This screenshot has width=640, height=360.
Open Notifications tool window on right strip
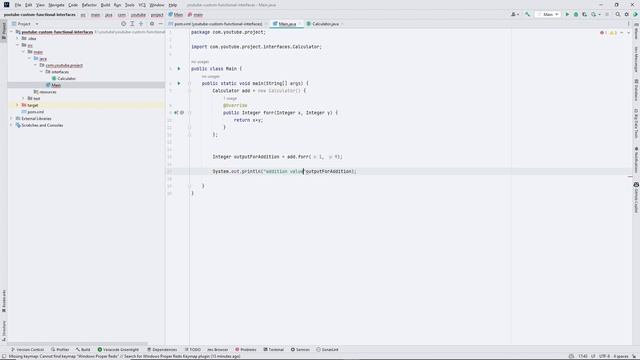pyautogui.click(x=636, y=160)
